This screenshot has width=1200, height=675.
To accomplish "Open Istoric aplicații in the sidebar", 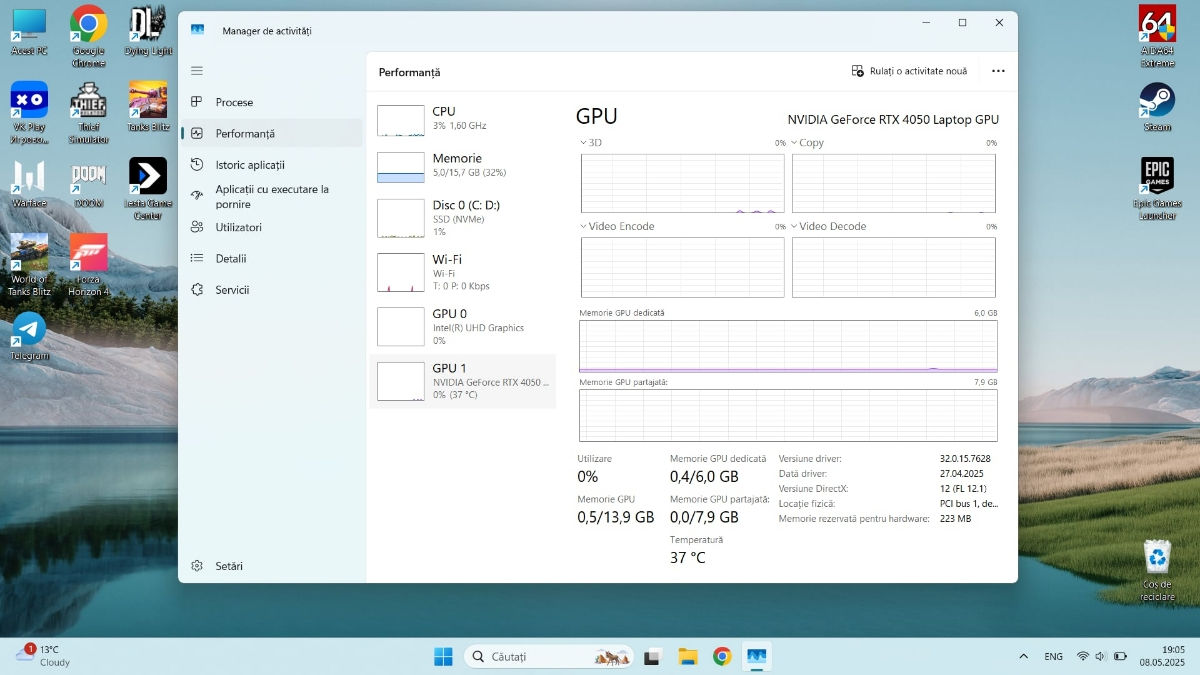I will (272, 165).
